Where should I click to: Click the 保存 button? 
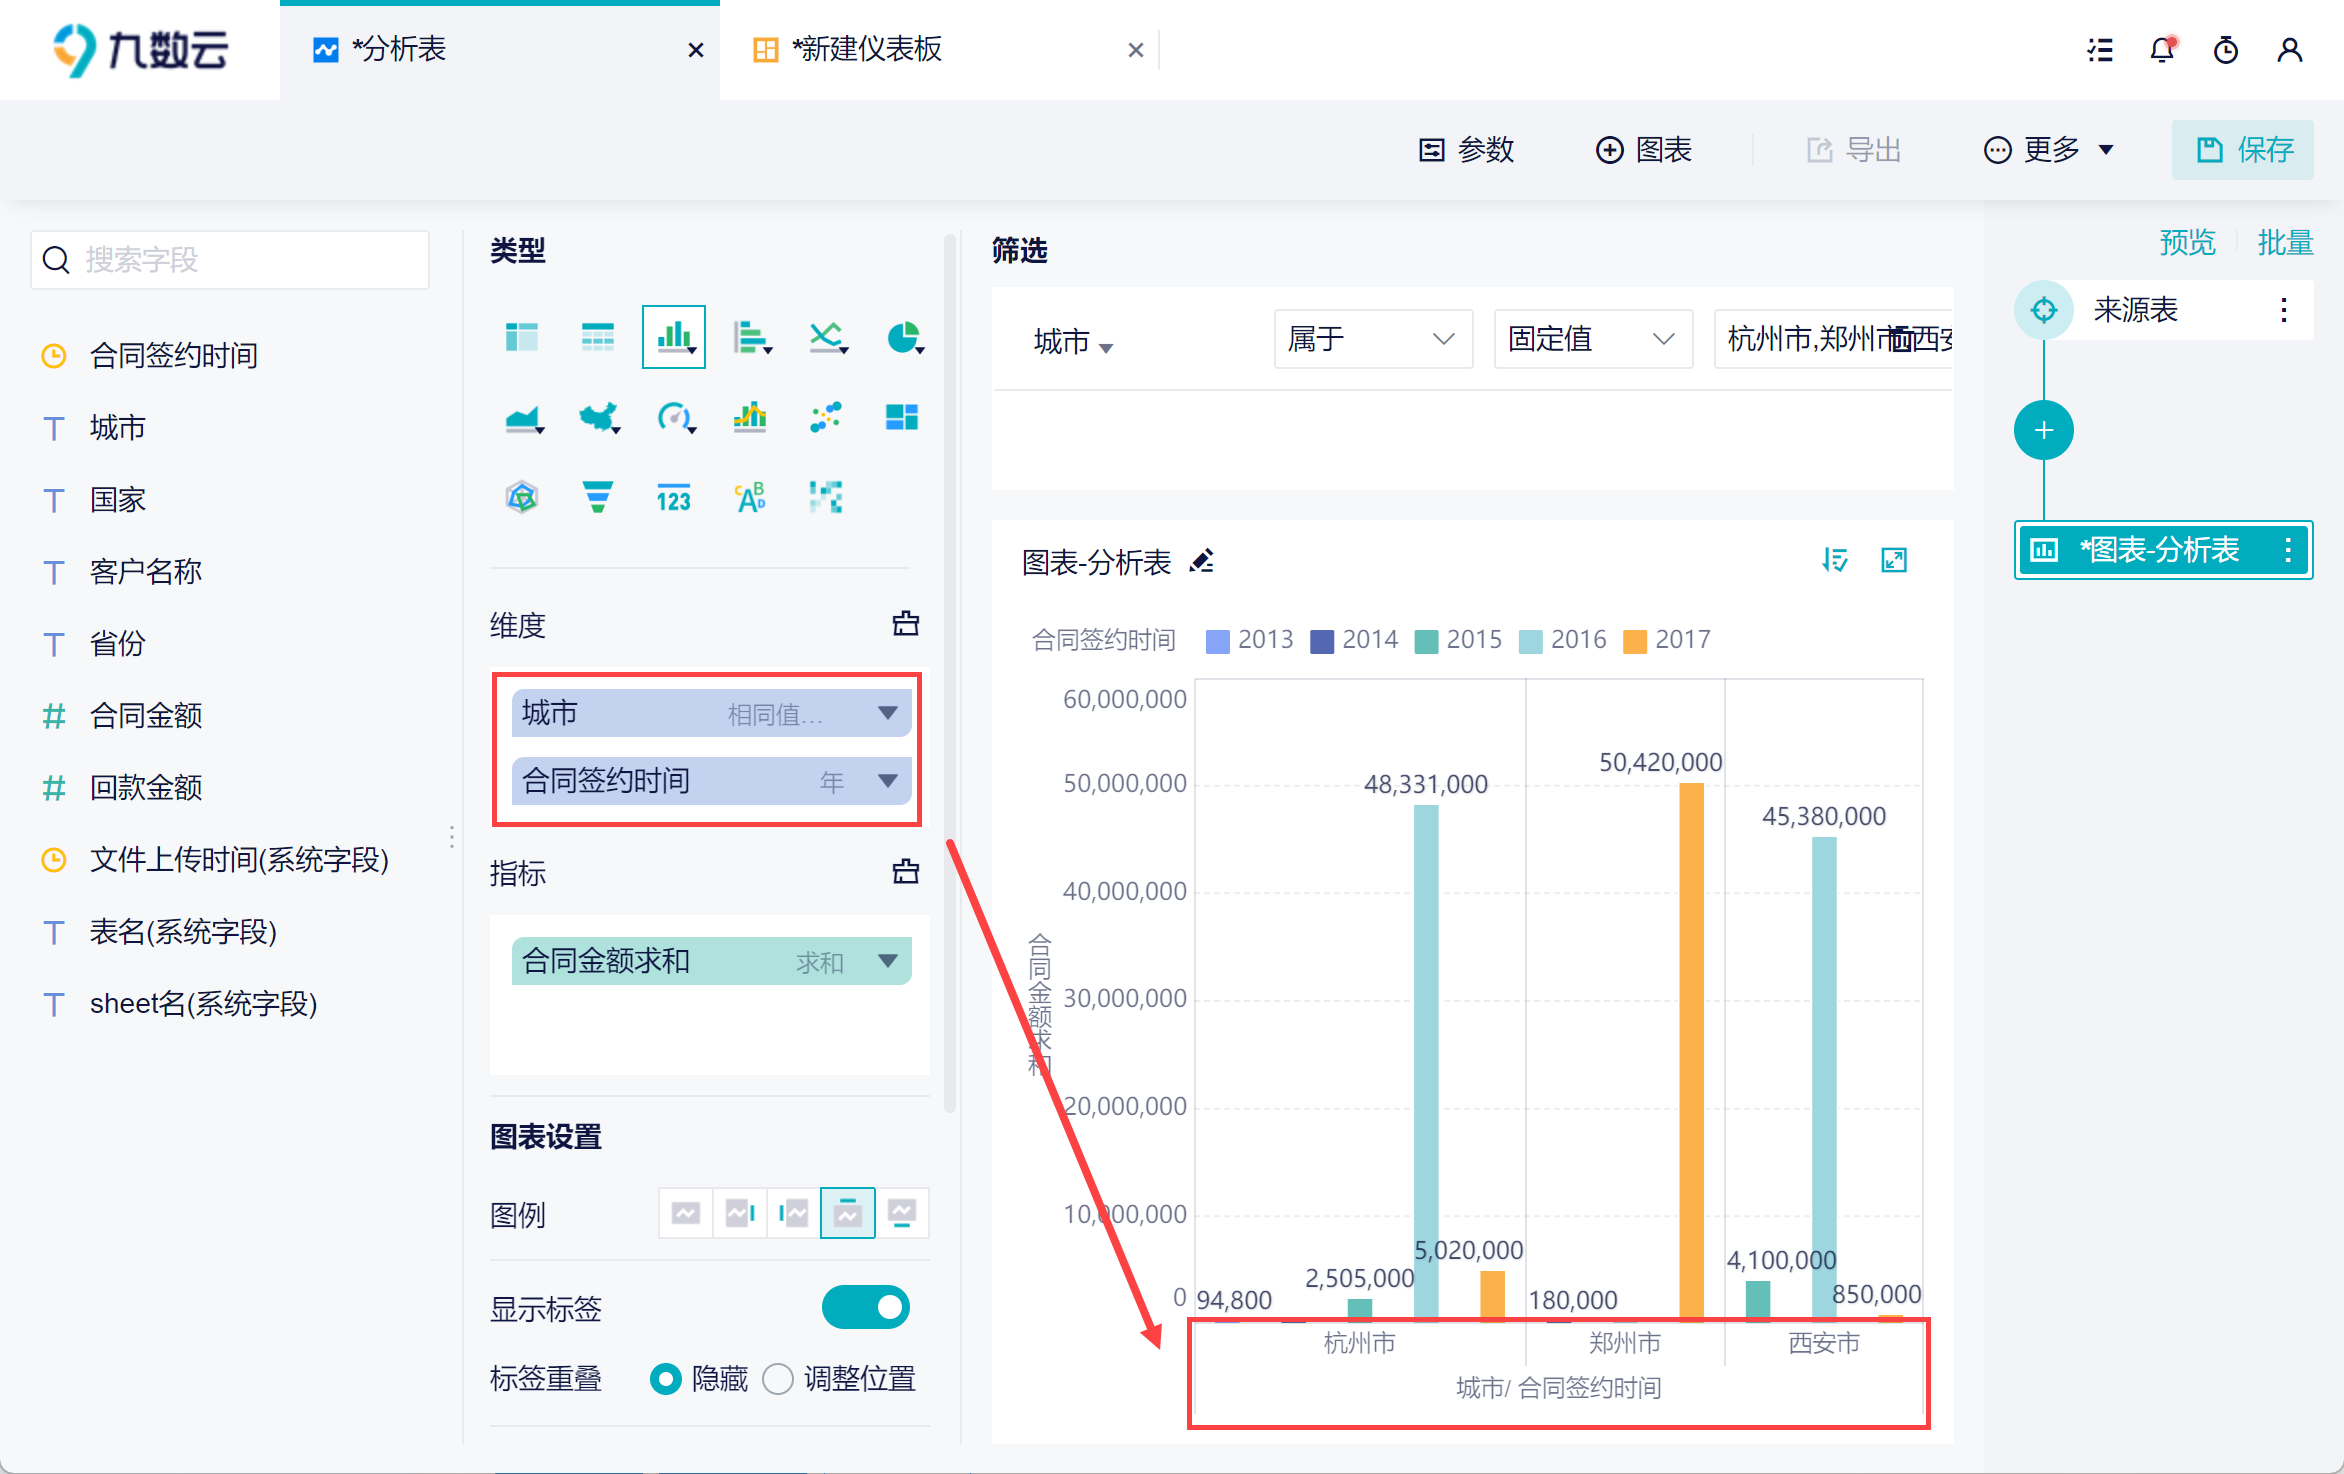pyautogui.click(x=2242, y=150)
